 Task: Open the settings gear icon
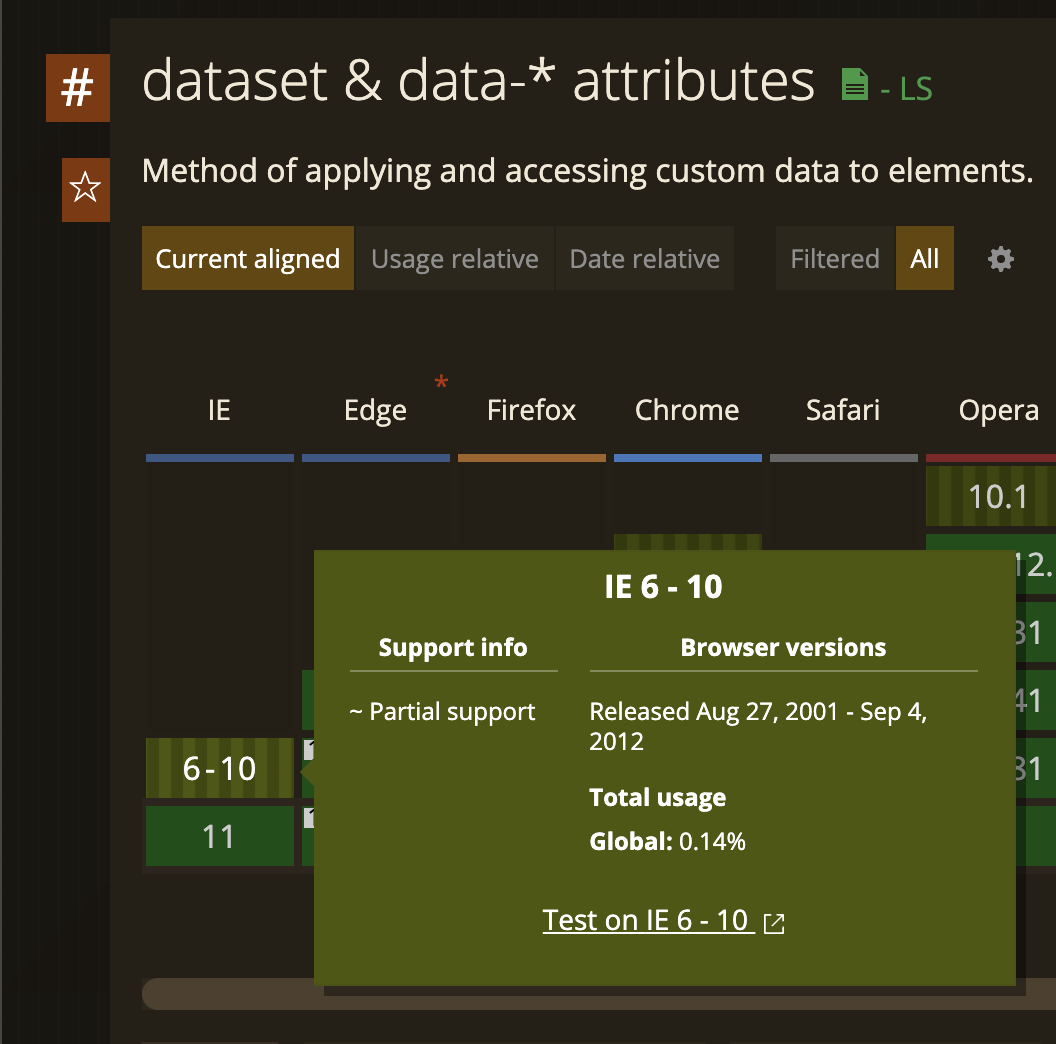click(1001, 259)
